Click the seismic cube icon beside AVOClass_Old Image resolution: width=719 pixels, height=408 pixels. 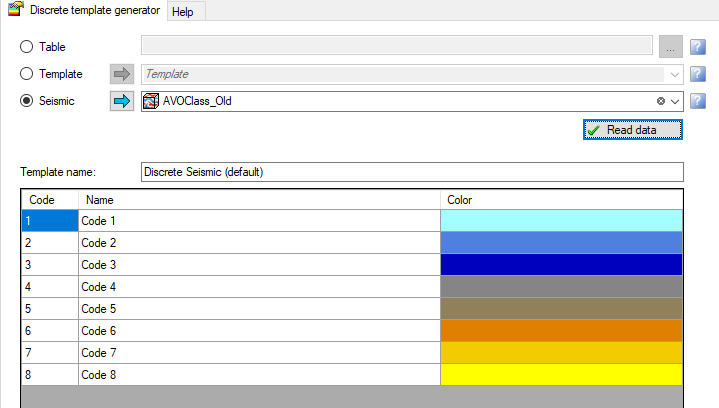(x=151, y=101)
